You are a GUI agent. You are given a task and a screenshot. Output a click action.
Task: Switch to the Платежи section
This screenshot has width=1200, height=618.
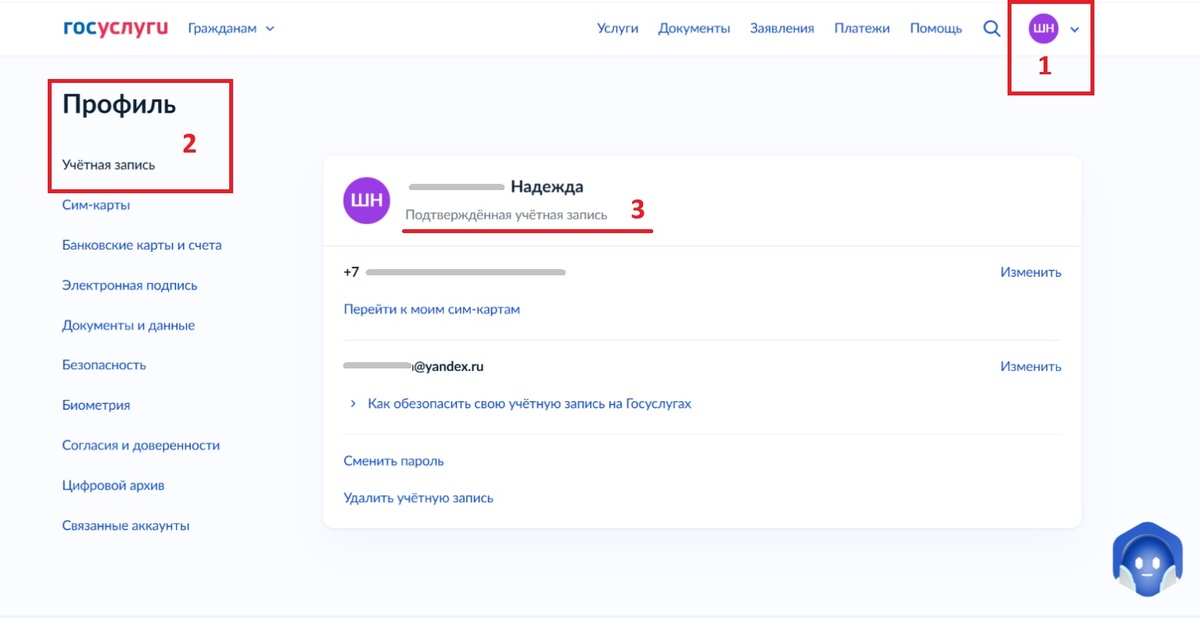(862, 28)
